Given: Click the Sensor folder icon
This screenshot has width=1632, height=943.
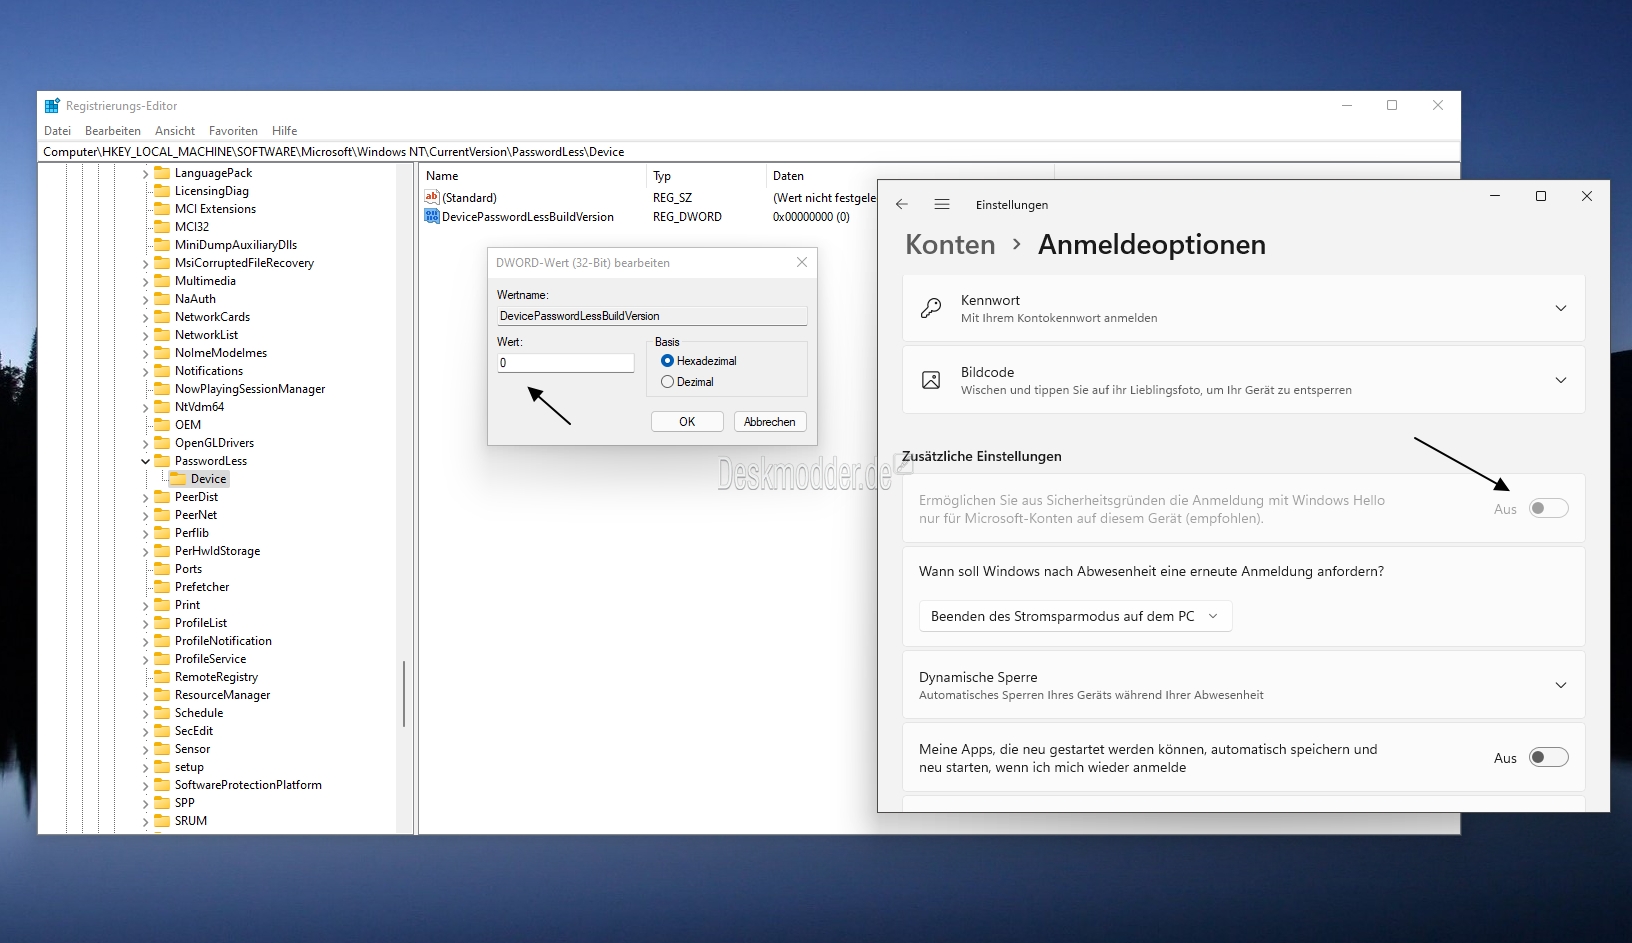Looking at the screenshot, I should pyautogui.click(x=162, y=749).
